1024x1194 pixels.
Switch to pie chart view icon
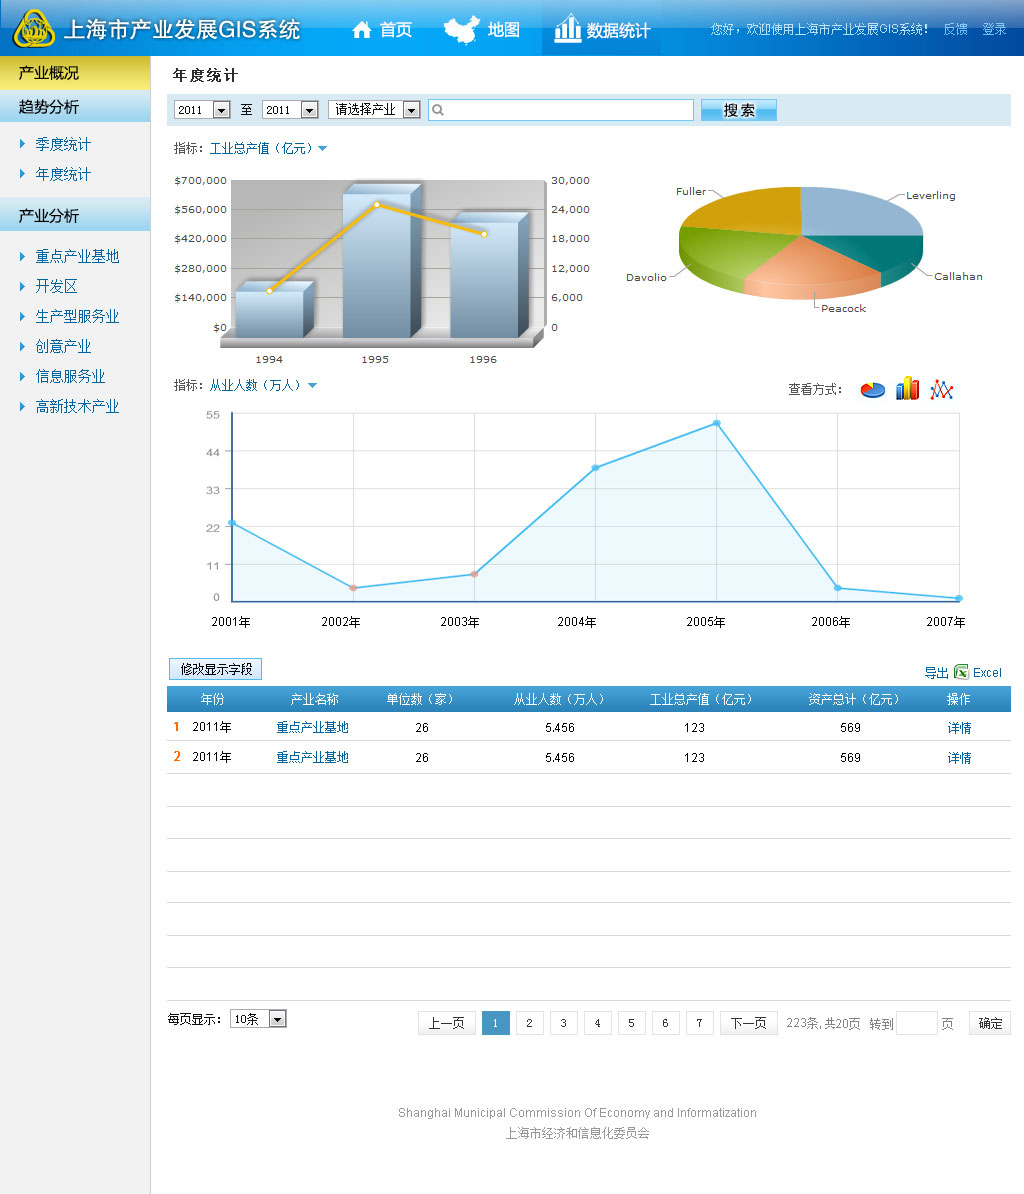point(872,390)
